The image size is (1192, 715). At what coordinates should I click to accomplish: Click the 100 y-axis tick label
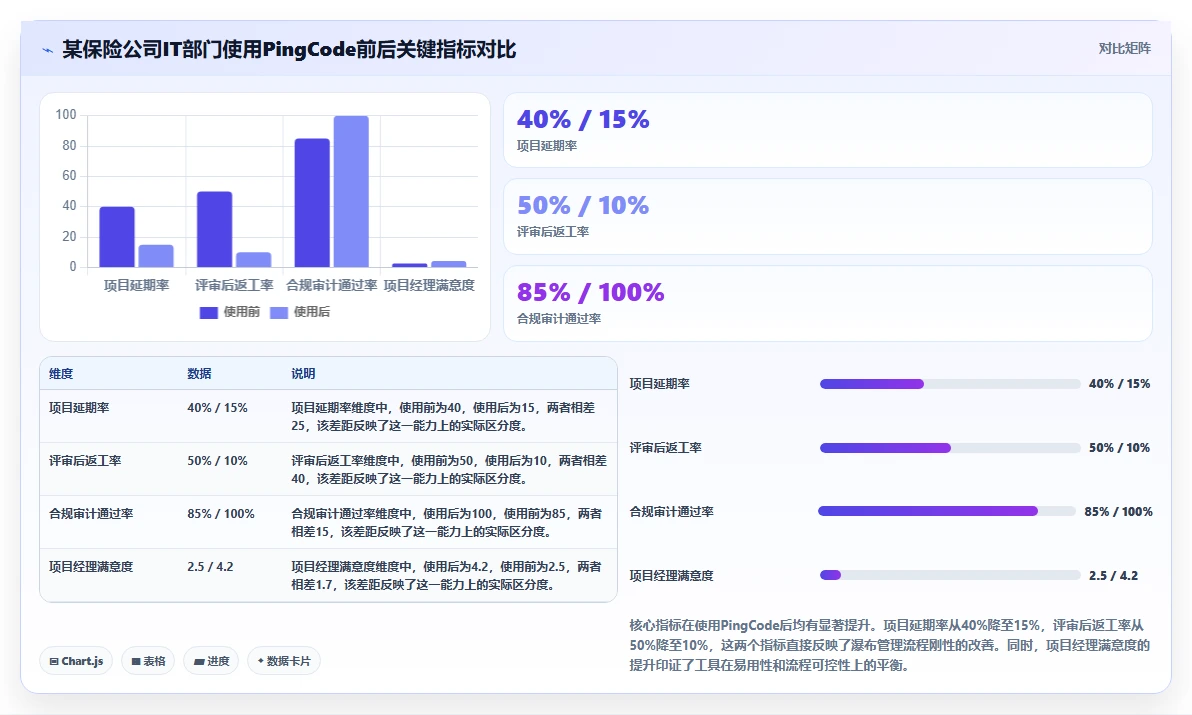[x=66, y=115]
